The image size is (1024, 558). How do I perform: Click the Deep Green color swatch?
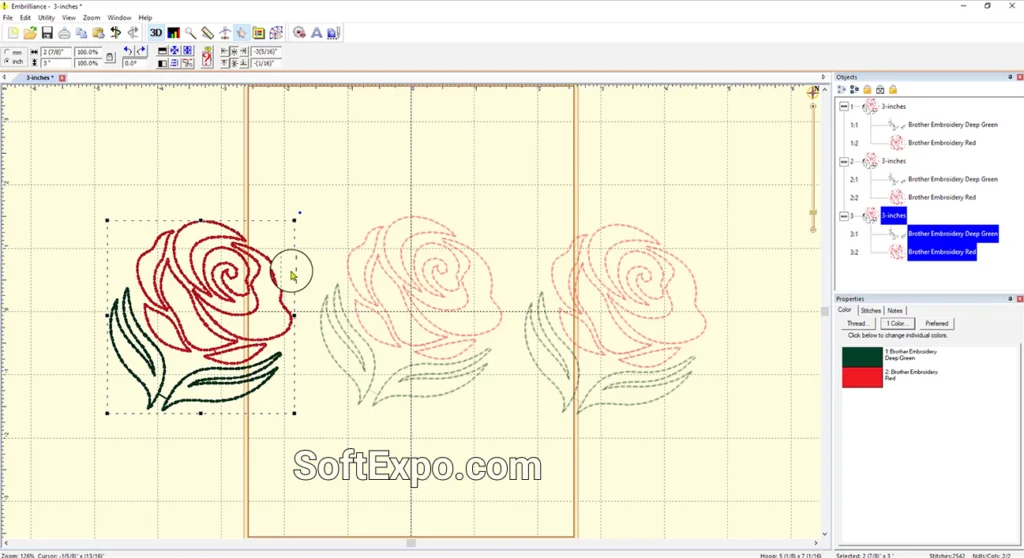[x=862, y=357]
